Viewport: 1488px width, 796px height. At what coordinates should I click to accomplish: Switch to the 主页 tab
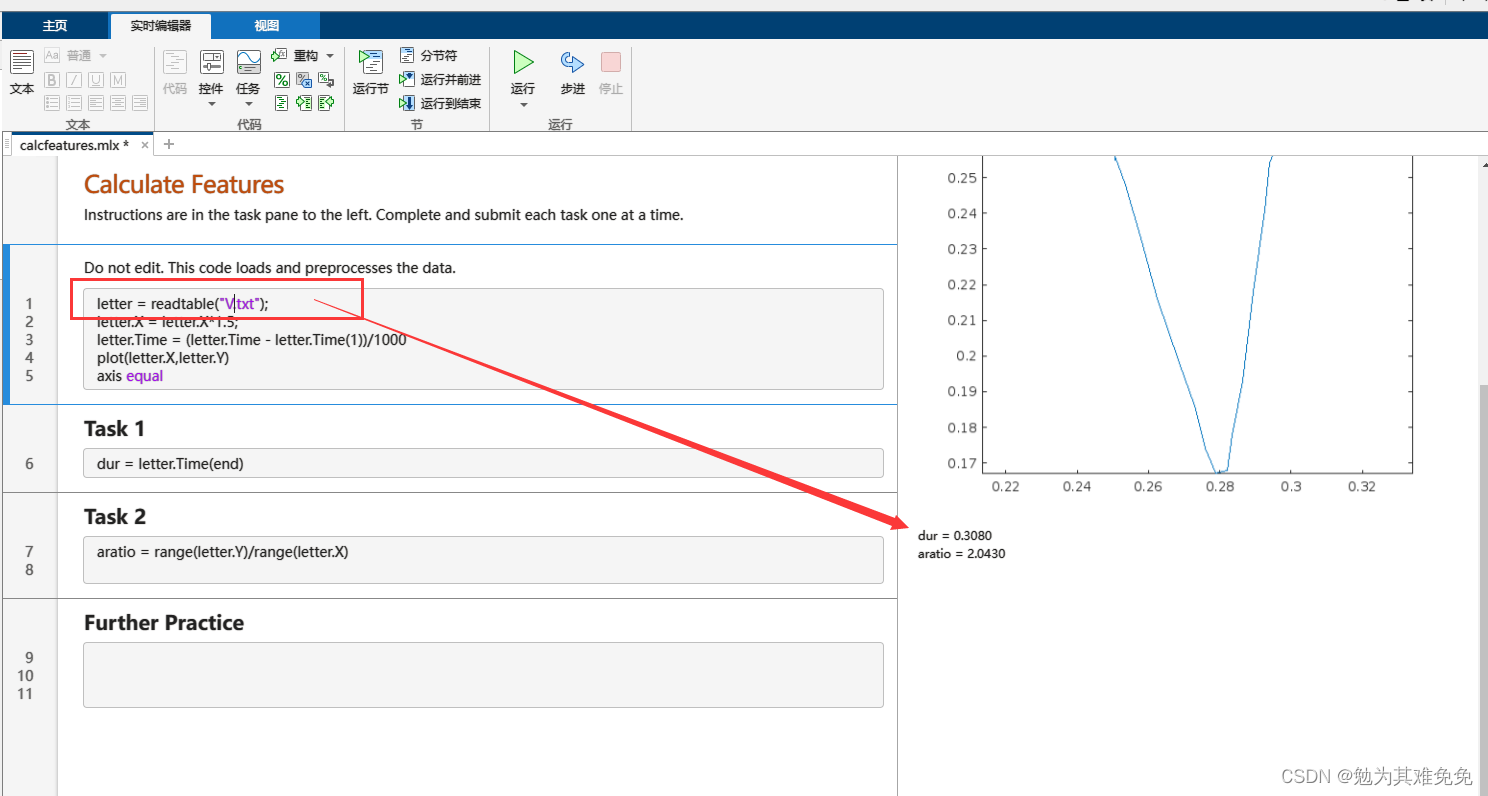click(x=55, y=25)
